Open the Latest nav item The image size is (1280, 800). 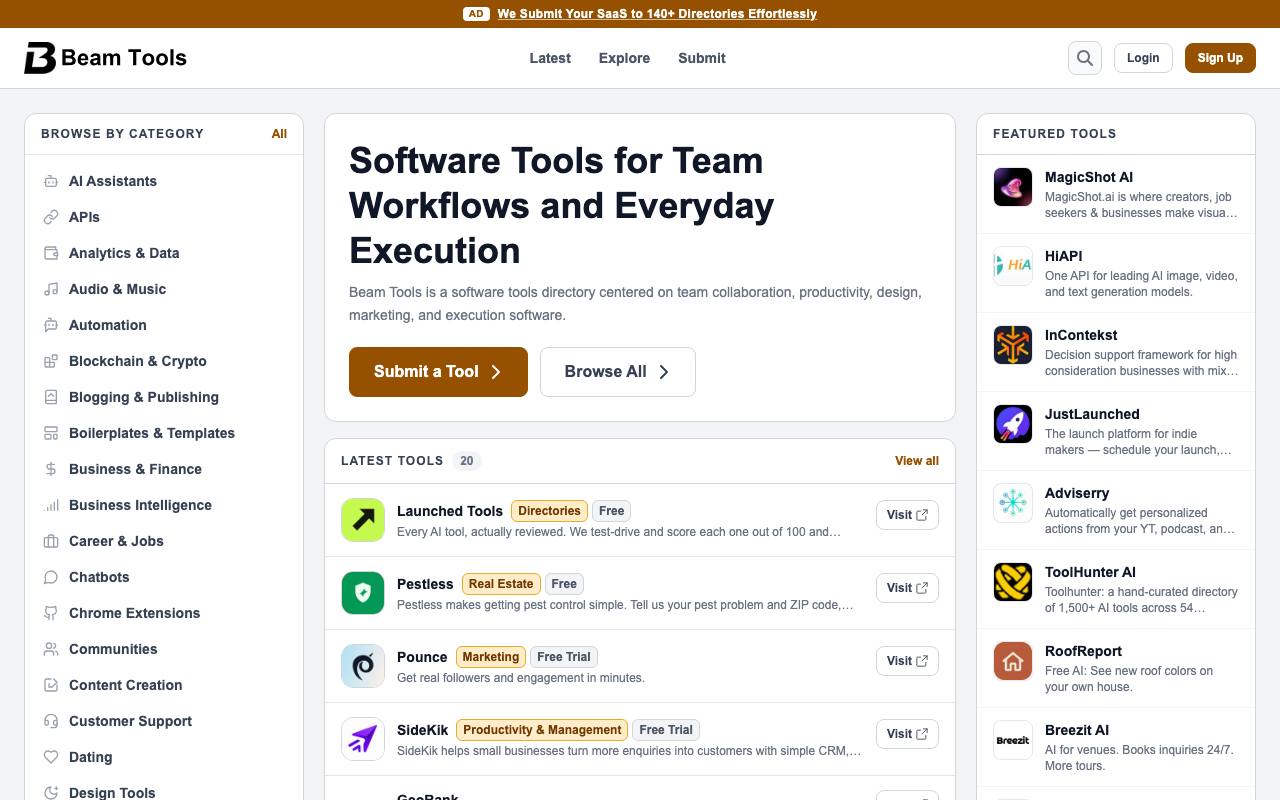pos(550,58)
